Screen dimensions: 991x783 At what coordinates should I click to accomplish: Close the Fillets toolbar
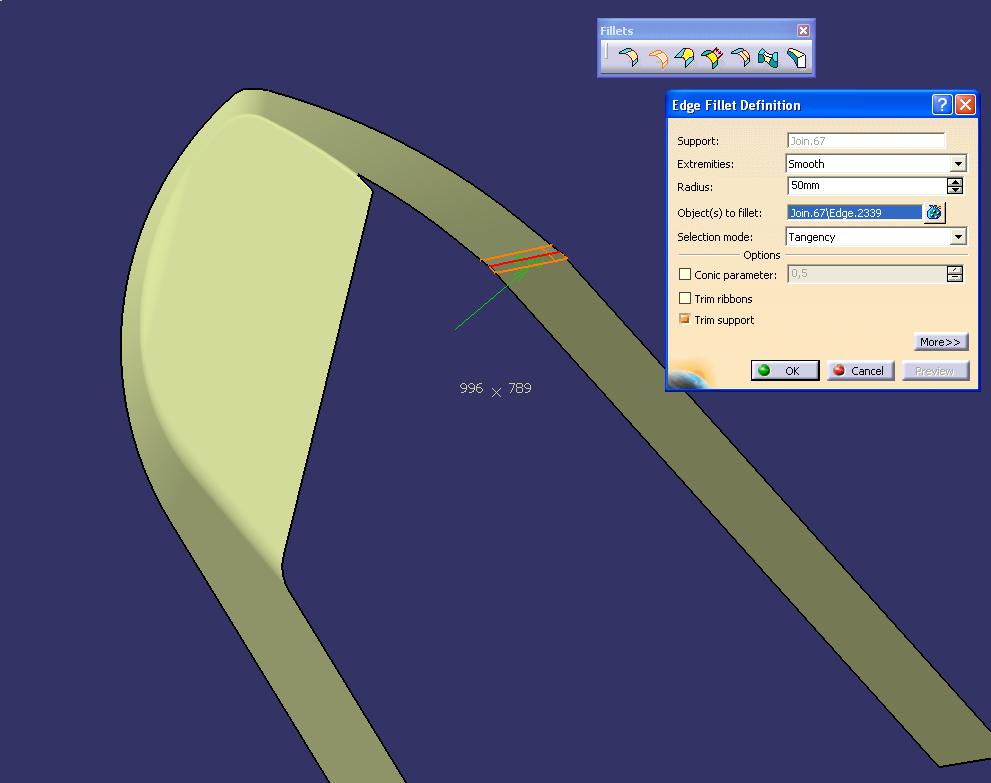803,30
